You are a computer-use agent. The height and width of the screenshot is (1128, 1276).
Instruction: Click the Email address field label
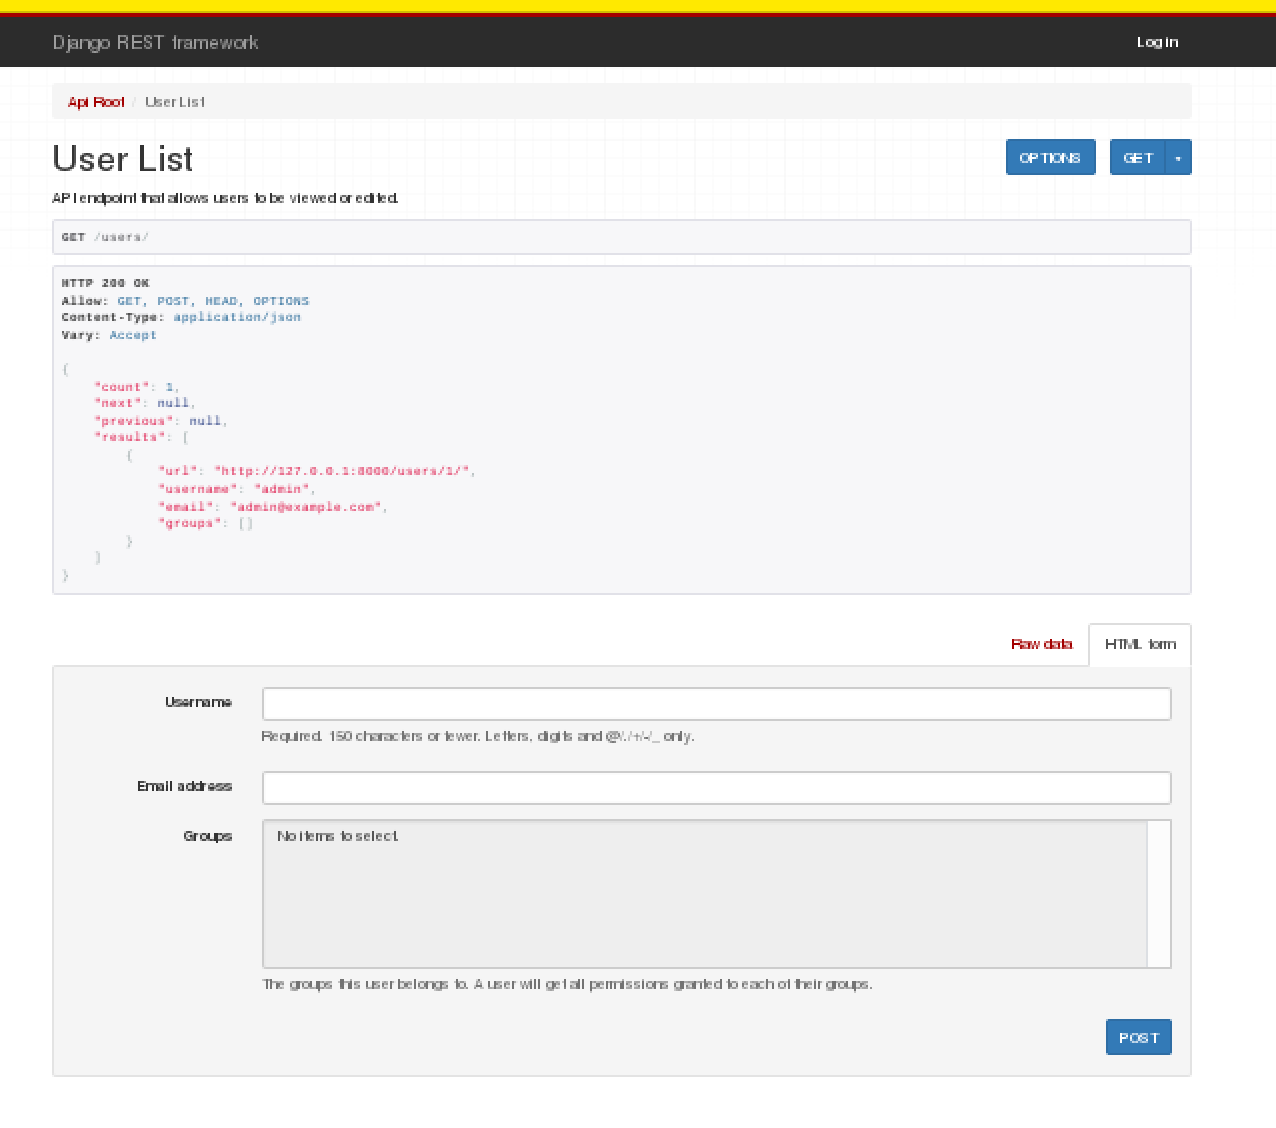click(x=184, y=786)
